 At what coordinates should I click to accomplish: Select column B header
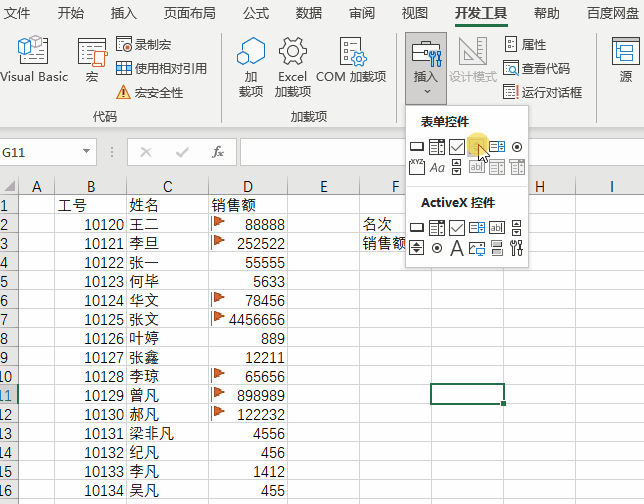(90, 186)
